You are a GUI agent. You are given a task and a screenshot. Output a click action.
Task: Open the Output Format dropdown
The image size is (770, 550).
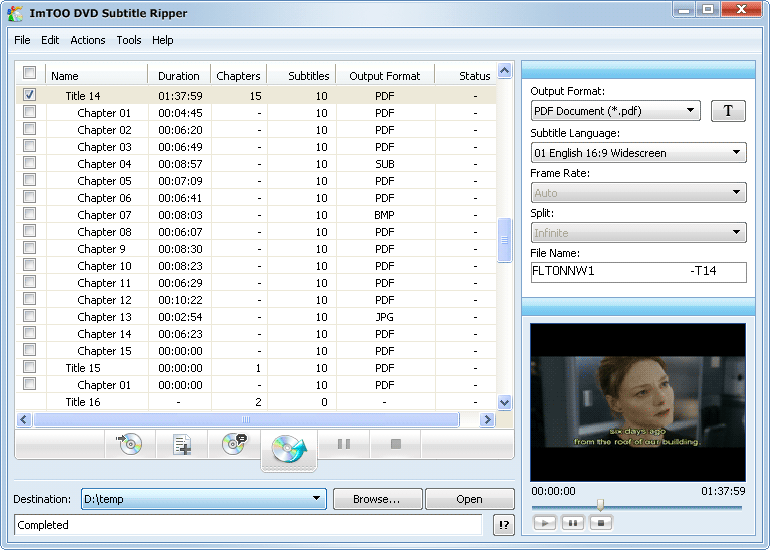point(615,111)
